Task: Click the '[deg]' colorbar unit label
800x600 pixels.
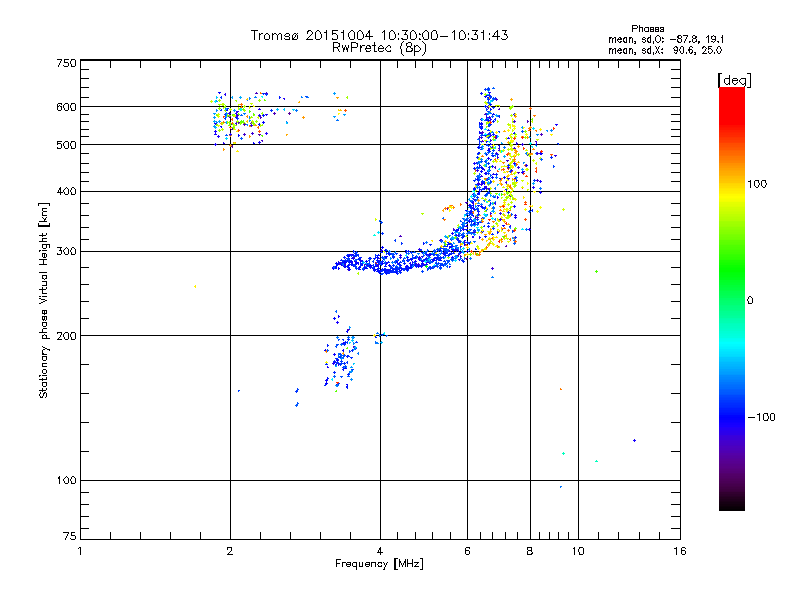Action: (x=734, y=80)
